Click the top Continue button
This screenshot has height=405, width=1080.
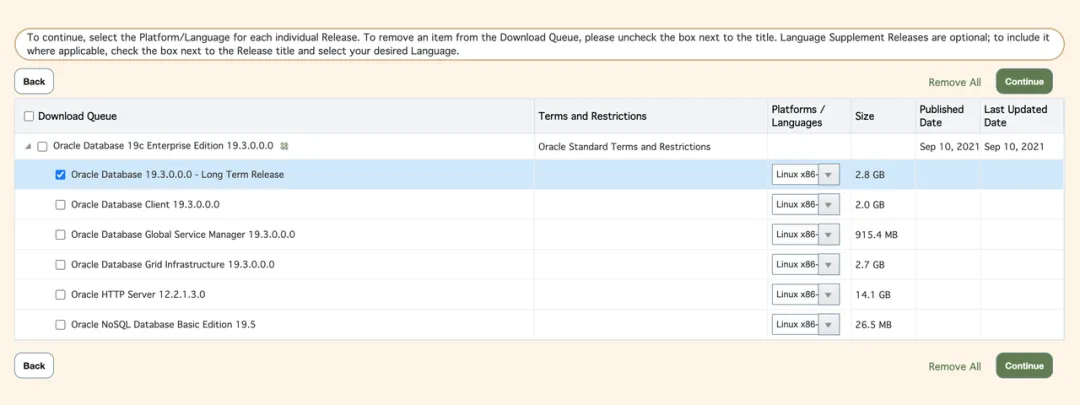coord(1024,81)
